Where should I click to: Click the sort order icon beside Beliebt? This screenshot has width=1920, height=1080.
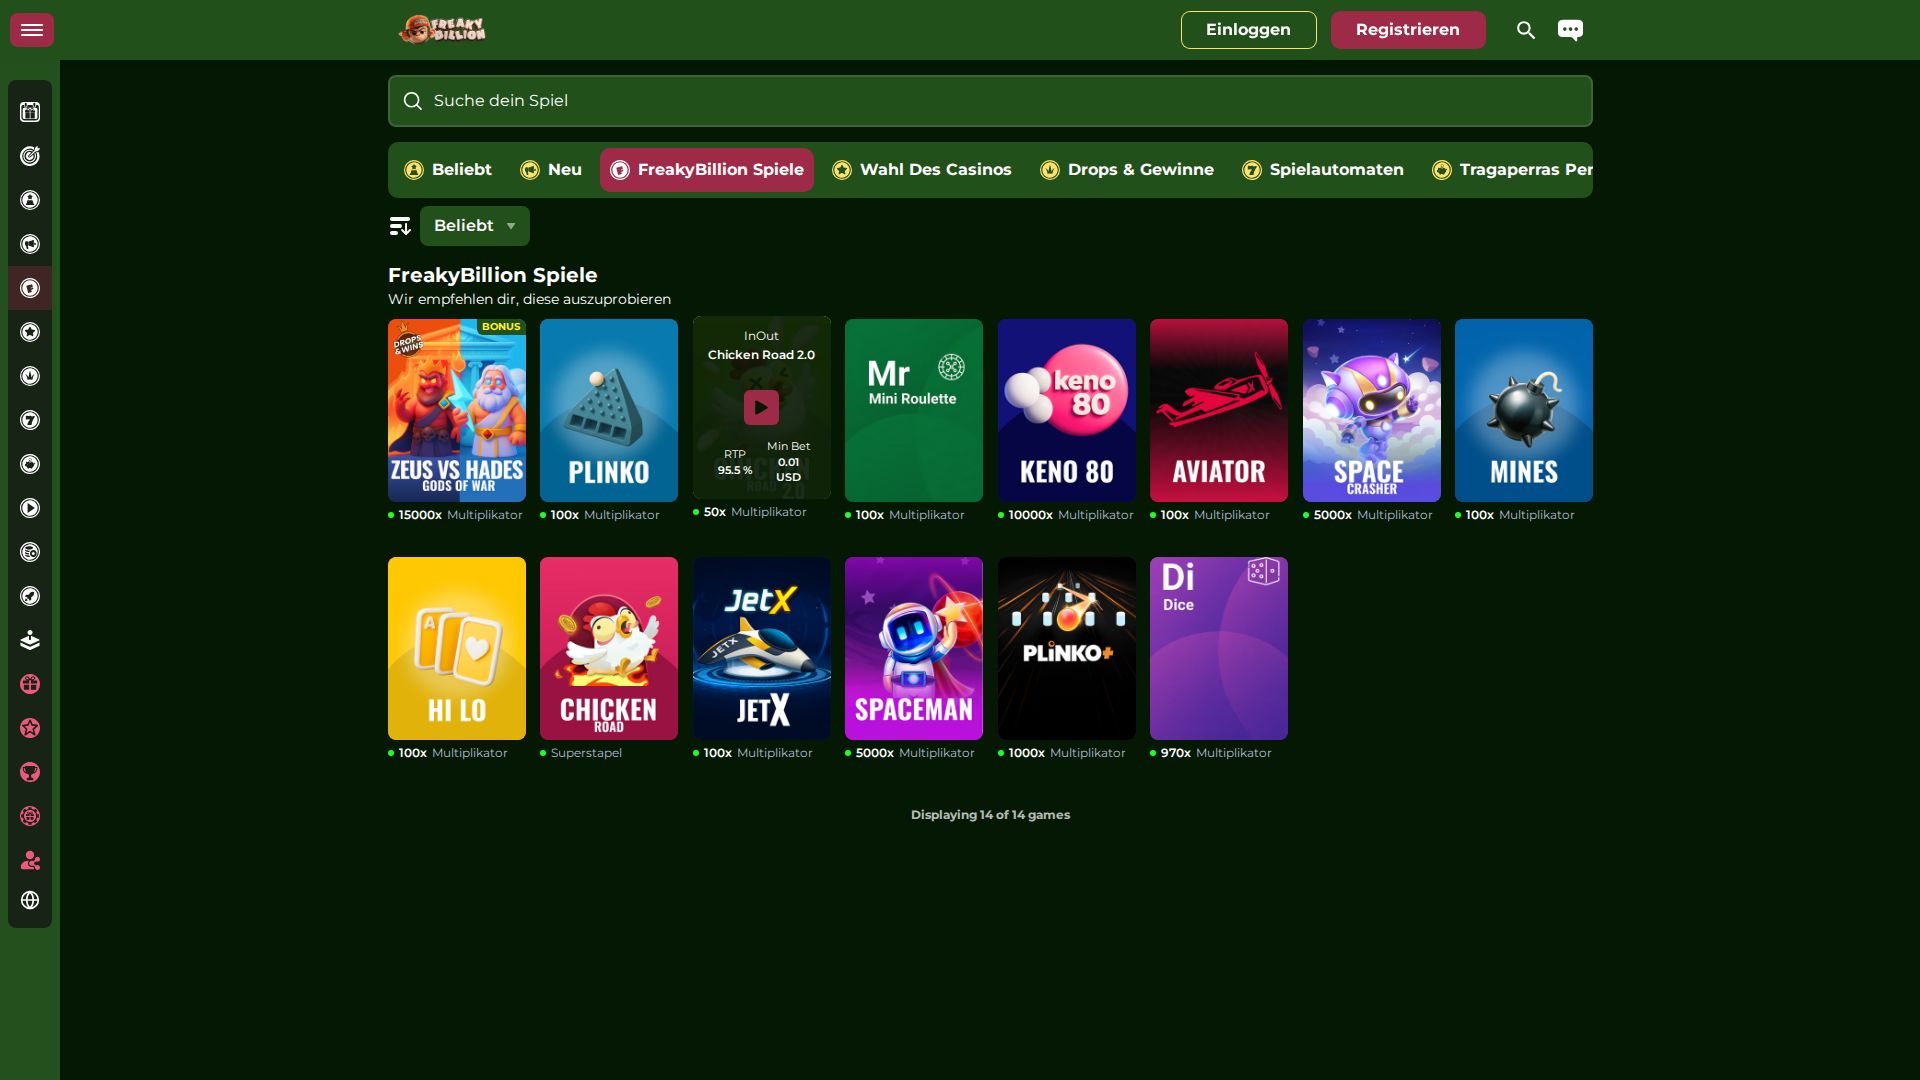tap(400, 226)
